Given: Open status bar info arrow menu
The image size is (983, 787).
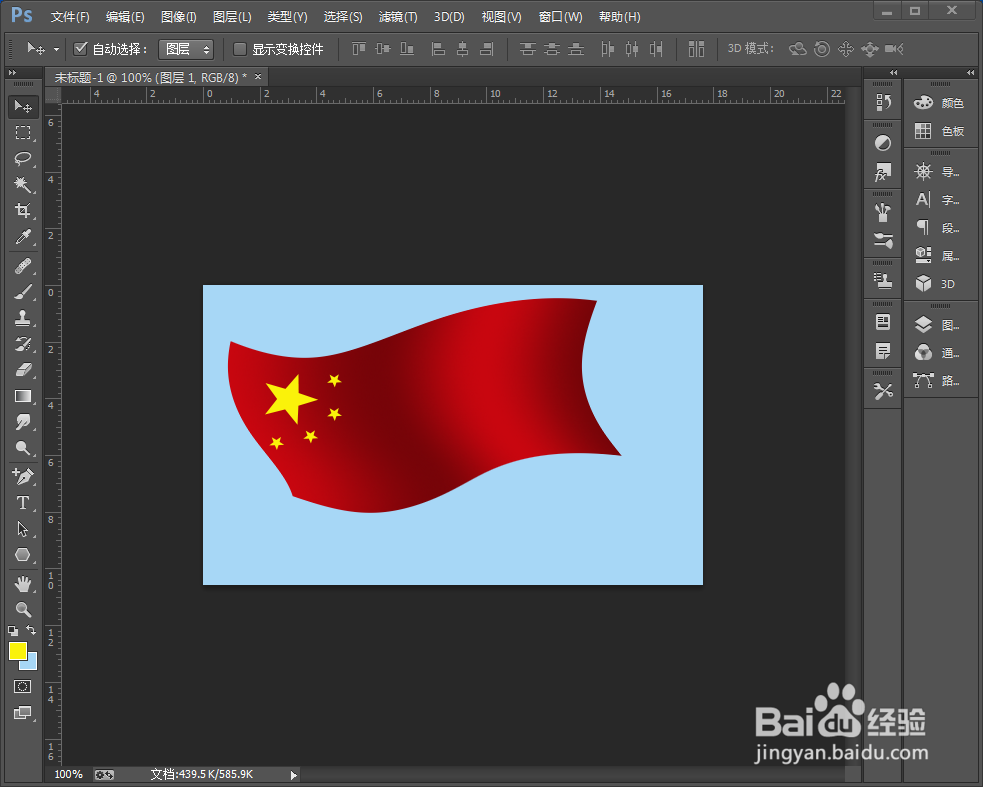Looking at the screenshot, I should (293, 775).
